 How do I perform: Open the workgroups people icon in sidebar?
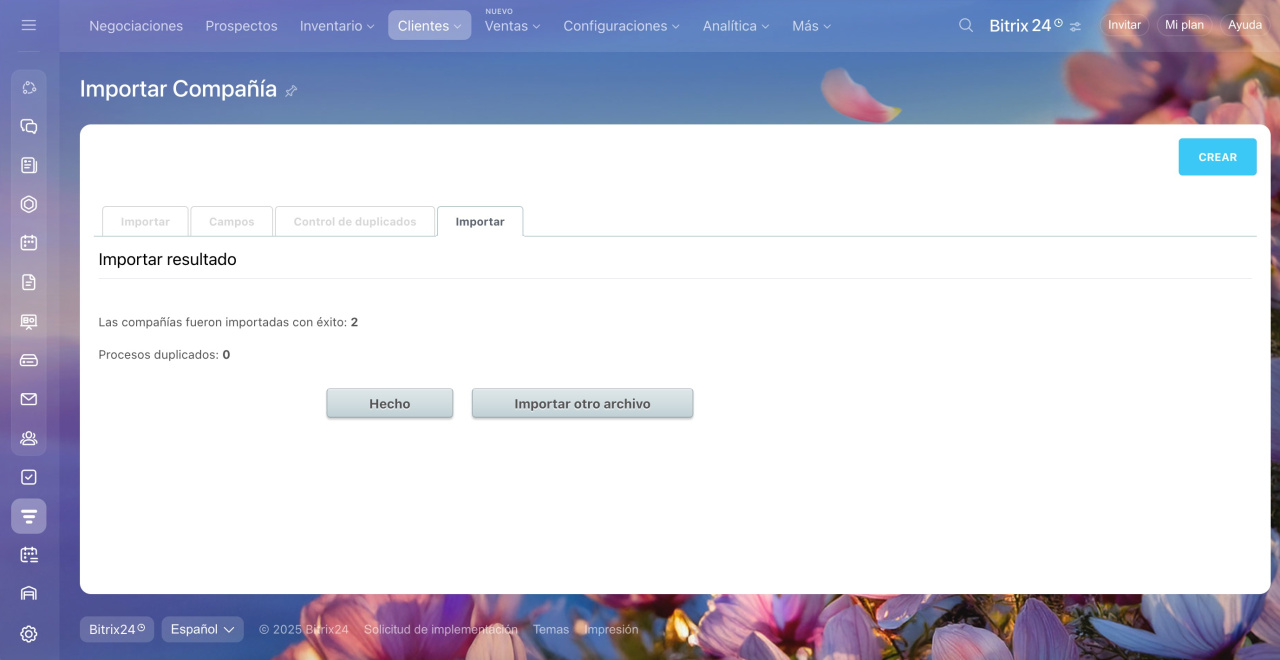(29, 438)
